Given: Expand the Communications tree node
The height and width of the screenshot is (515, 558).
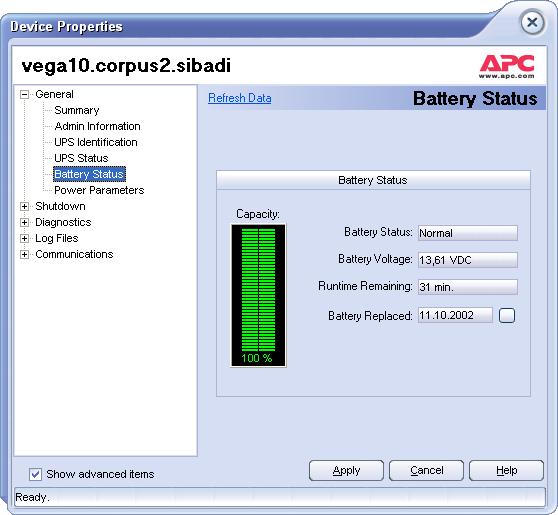Looking at the screenshot, I should [x=24, y=254].
